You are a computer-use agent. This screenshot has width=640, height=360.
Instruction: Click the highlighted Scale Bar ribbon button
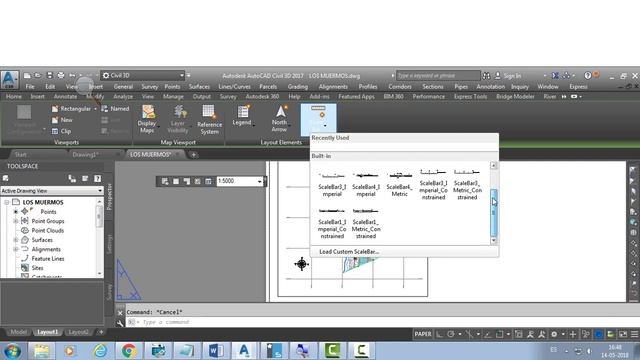point(318,119)
